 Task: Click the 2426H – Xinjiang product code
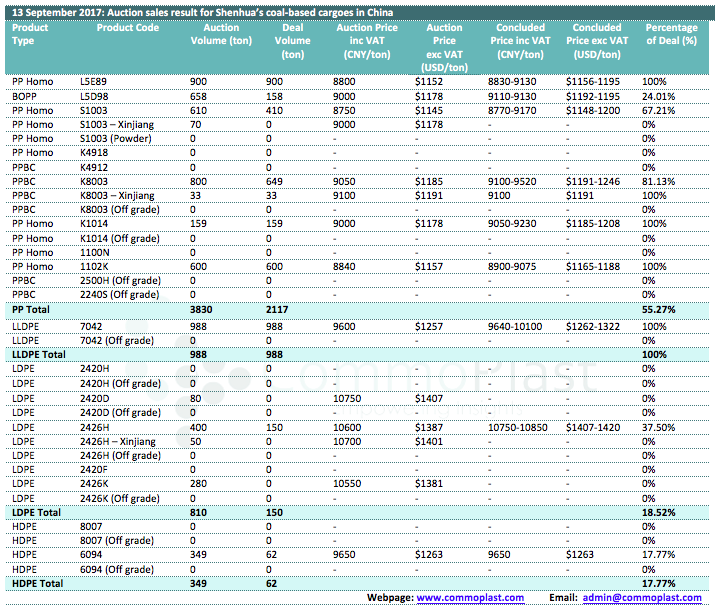117,441
